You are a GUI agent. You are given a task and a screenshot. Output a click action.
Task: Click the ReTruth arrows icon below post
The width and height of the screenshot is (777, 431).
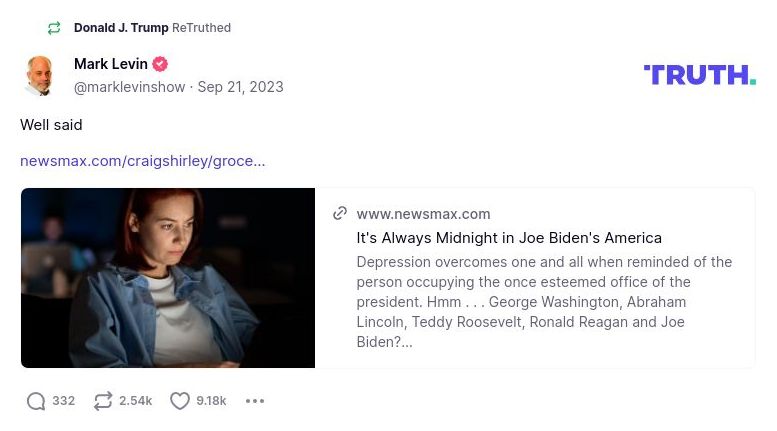click(103, 401)
